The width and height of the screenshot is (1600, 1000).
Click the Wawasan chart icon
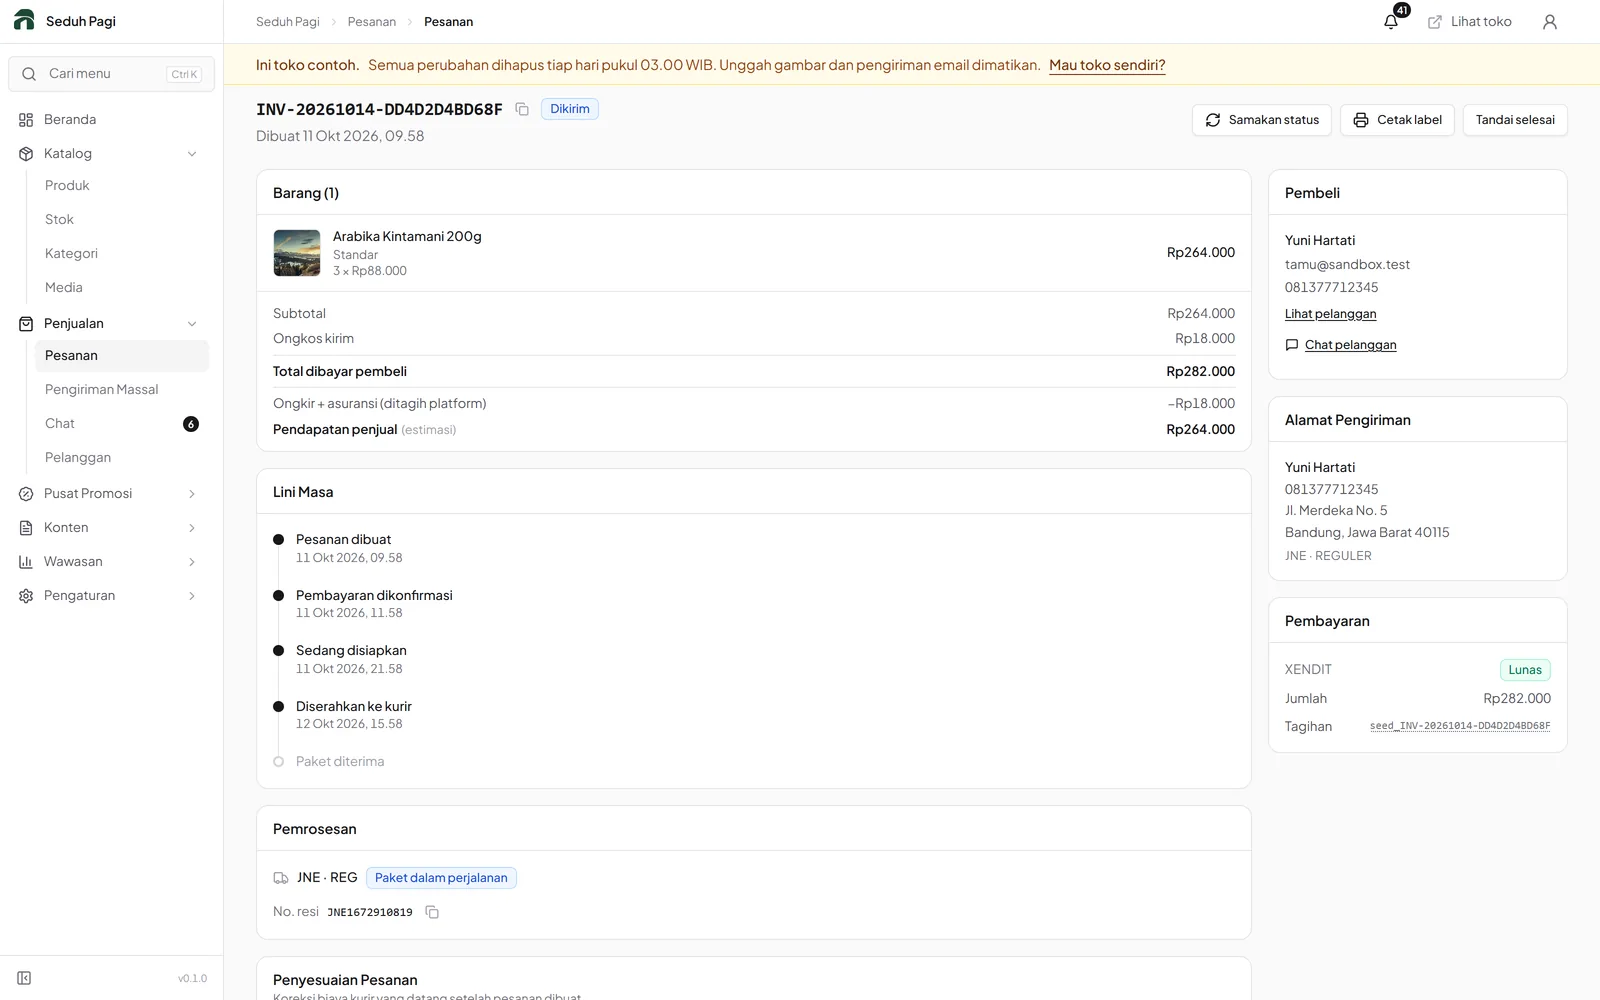tap(26, 561)
